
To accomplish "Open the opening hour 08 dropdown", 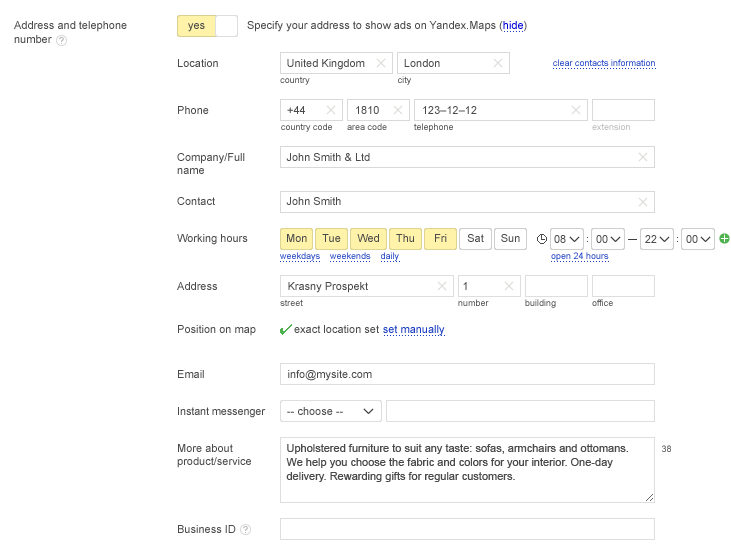I will coord(567,238).
